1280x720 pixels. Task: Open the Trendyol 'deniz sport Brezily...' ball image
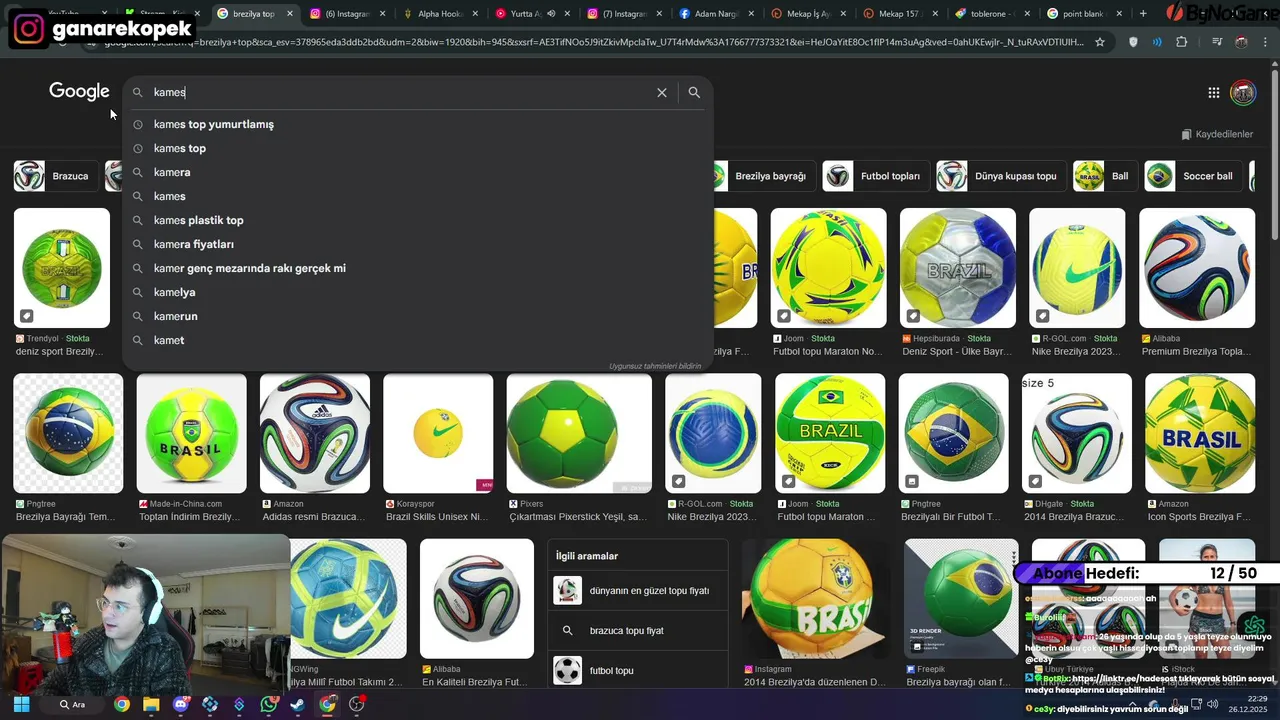click(62, 268)
